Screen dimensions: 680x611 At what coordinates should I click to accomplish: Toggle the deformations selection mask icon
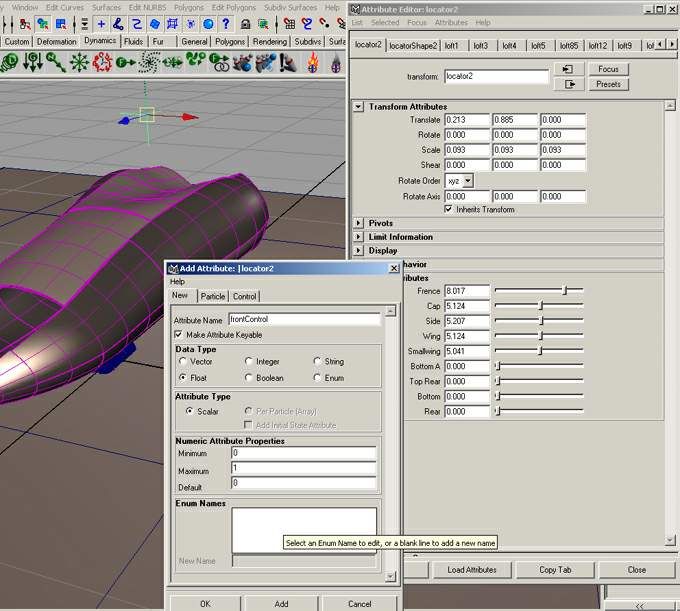(172, 24)
